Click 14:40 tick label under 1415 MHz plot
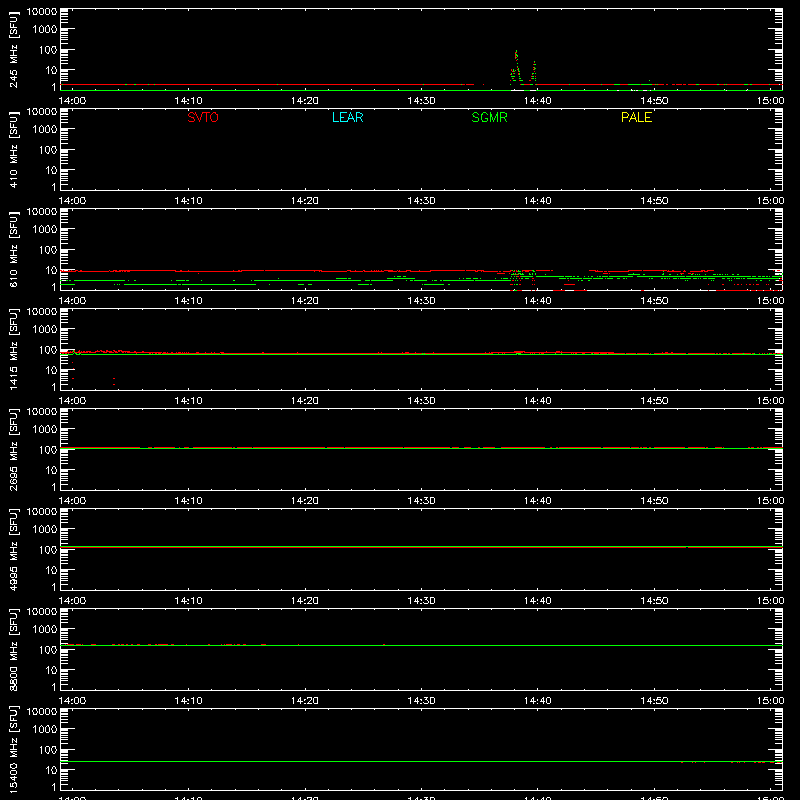800x800 pixels. pyautogui.click(x=538, y=401)
